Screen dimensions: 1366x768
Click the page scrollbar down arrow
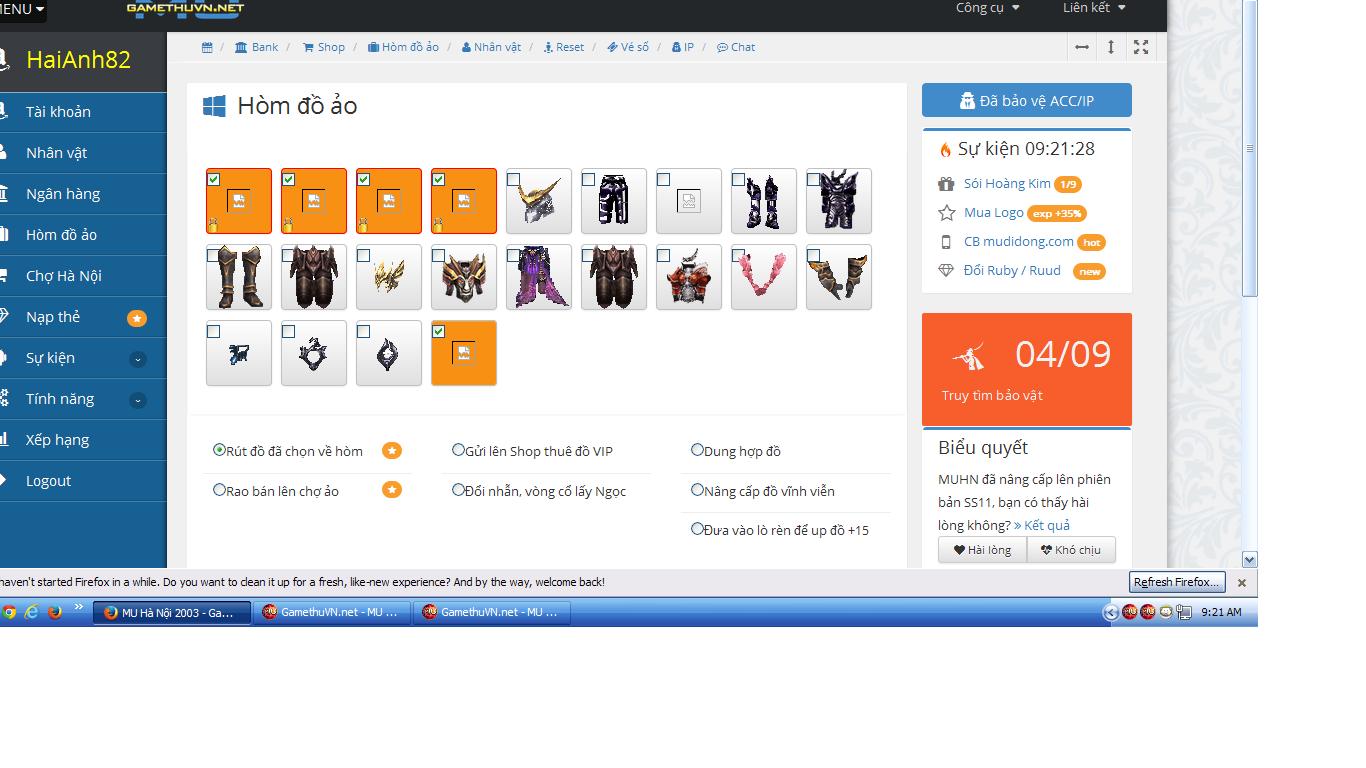(x=1249, y=559)
